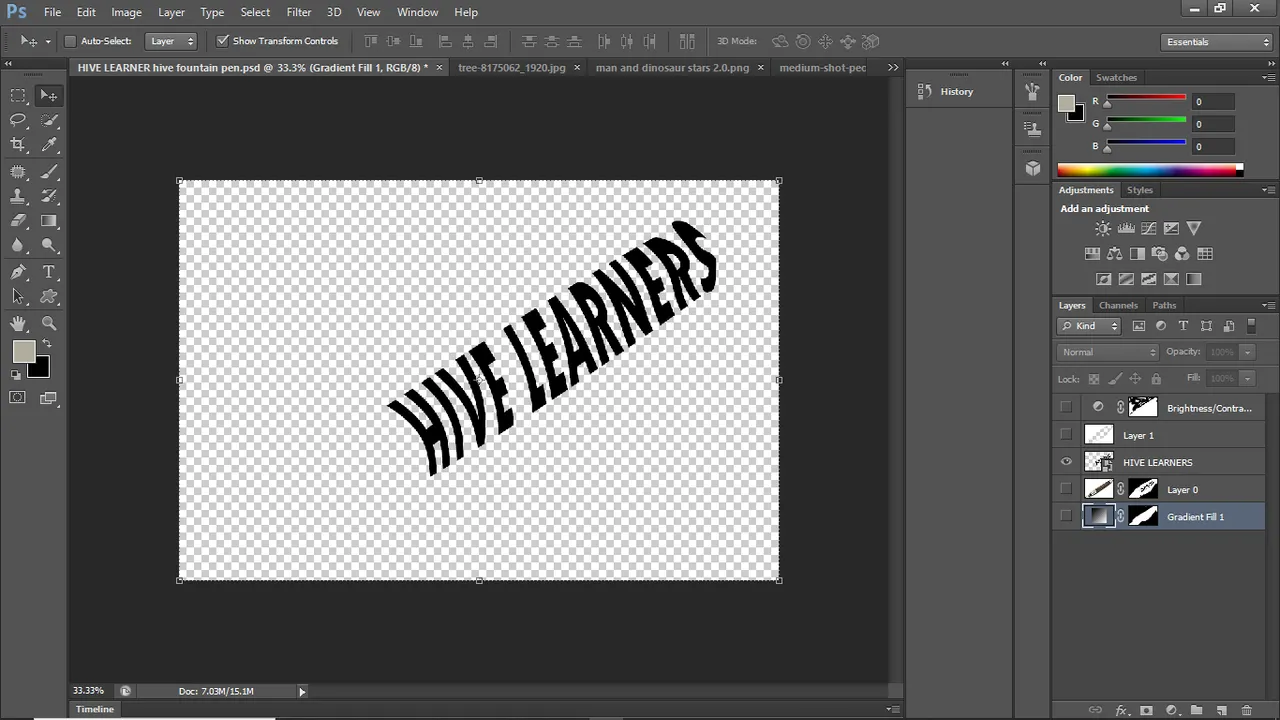The width and height of the screenshot is (1280, 720).
Task: Select the Custom Shape tool
Action: click(49, 297)
